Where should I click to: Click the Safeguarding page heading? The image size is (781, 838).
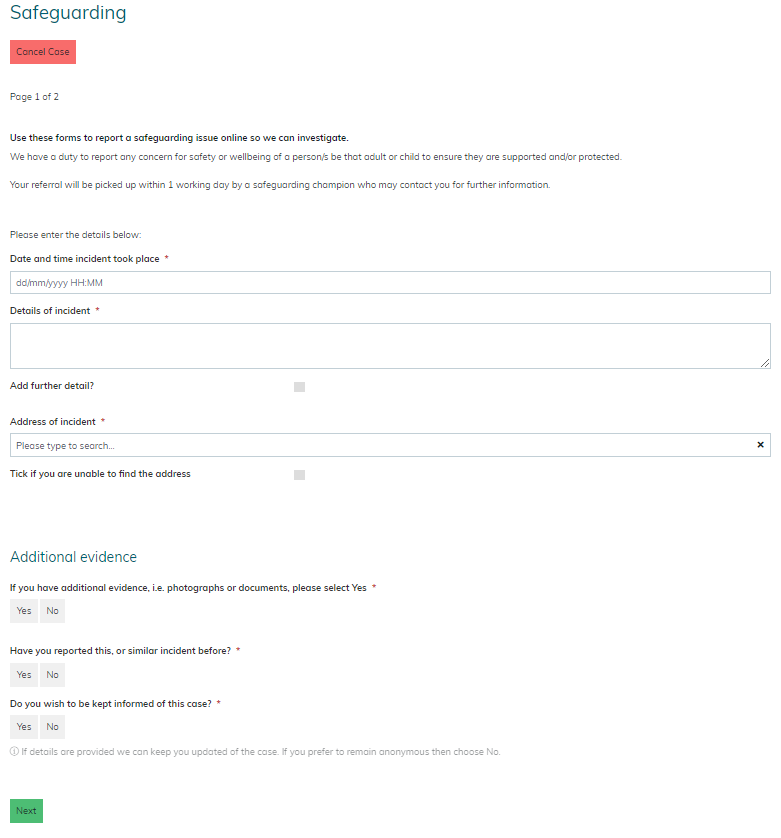tap(68, 14)
